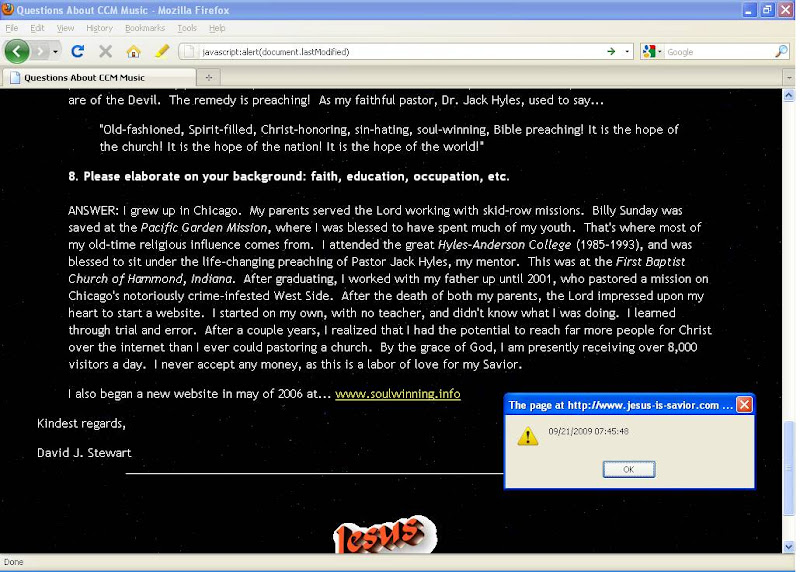
Task: Click the alert dialog title bar text
Action: (620, 405)
